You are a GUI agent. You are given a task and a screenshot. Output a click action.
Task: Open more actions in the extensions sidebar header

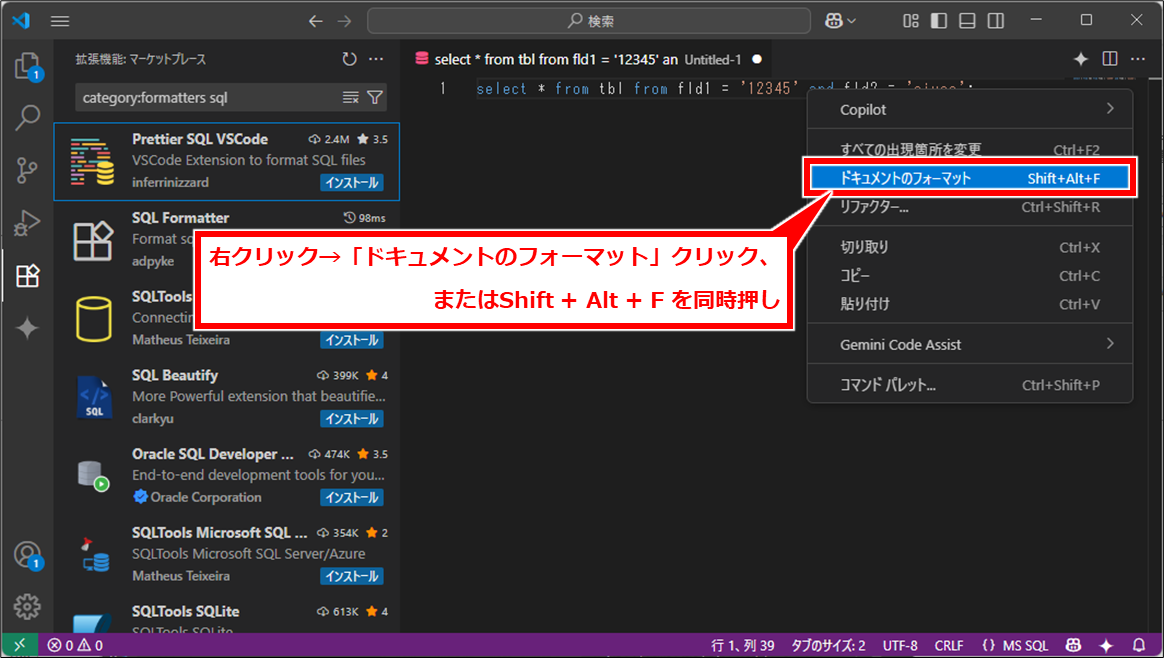376,59
